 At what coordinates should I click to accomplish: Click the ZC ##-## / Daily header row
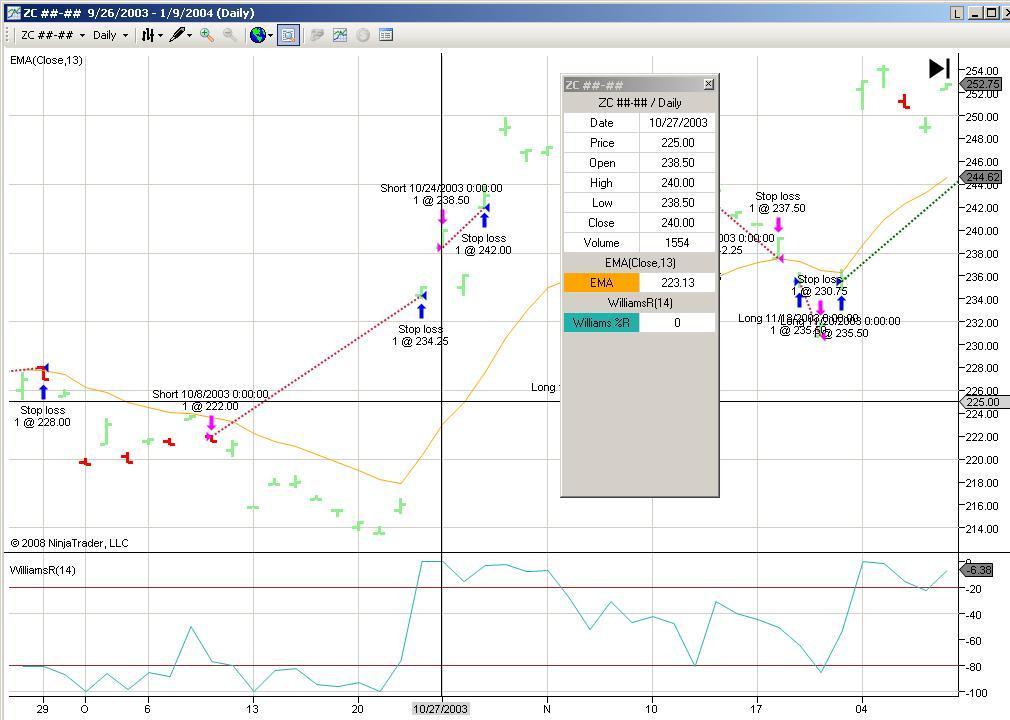(640, 103)
